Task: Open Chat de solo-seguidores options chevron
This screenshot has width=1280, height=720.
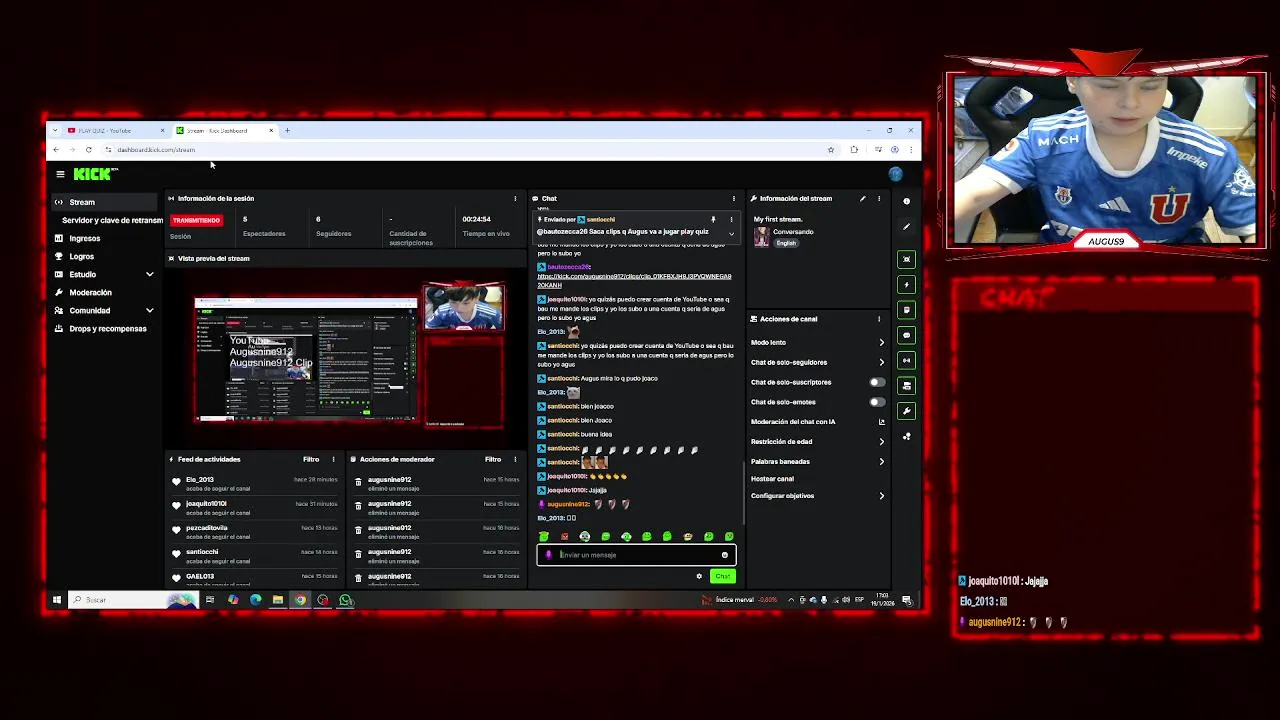Action: point(881,362)
